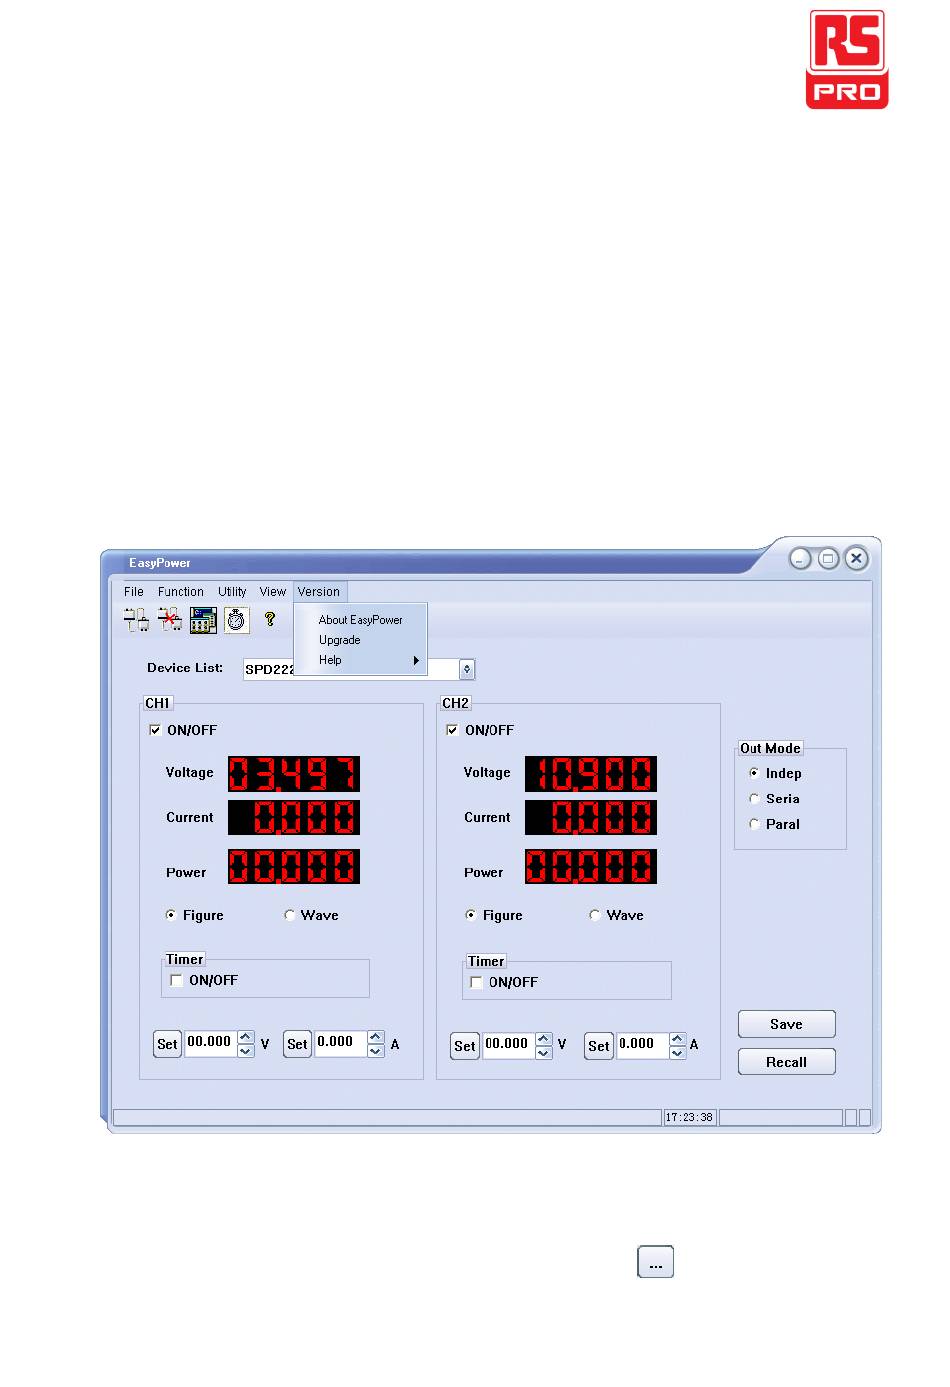Click the stopwatch timer toolbar icon
The height and width of the screenshot is (1387, 950).
tap(236, 620)
